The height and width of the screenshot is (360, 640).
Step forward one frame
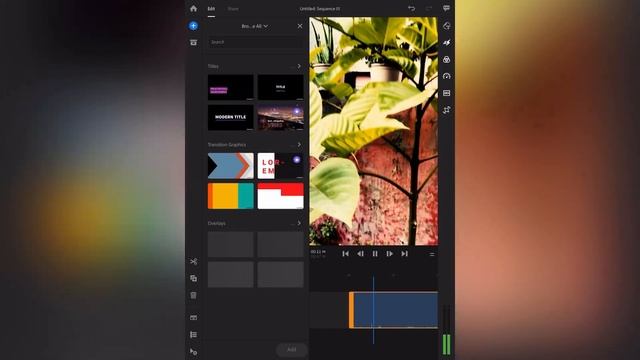click(x=389, y=253)
